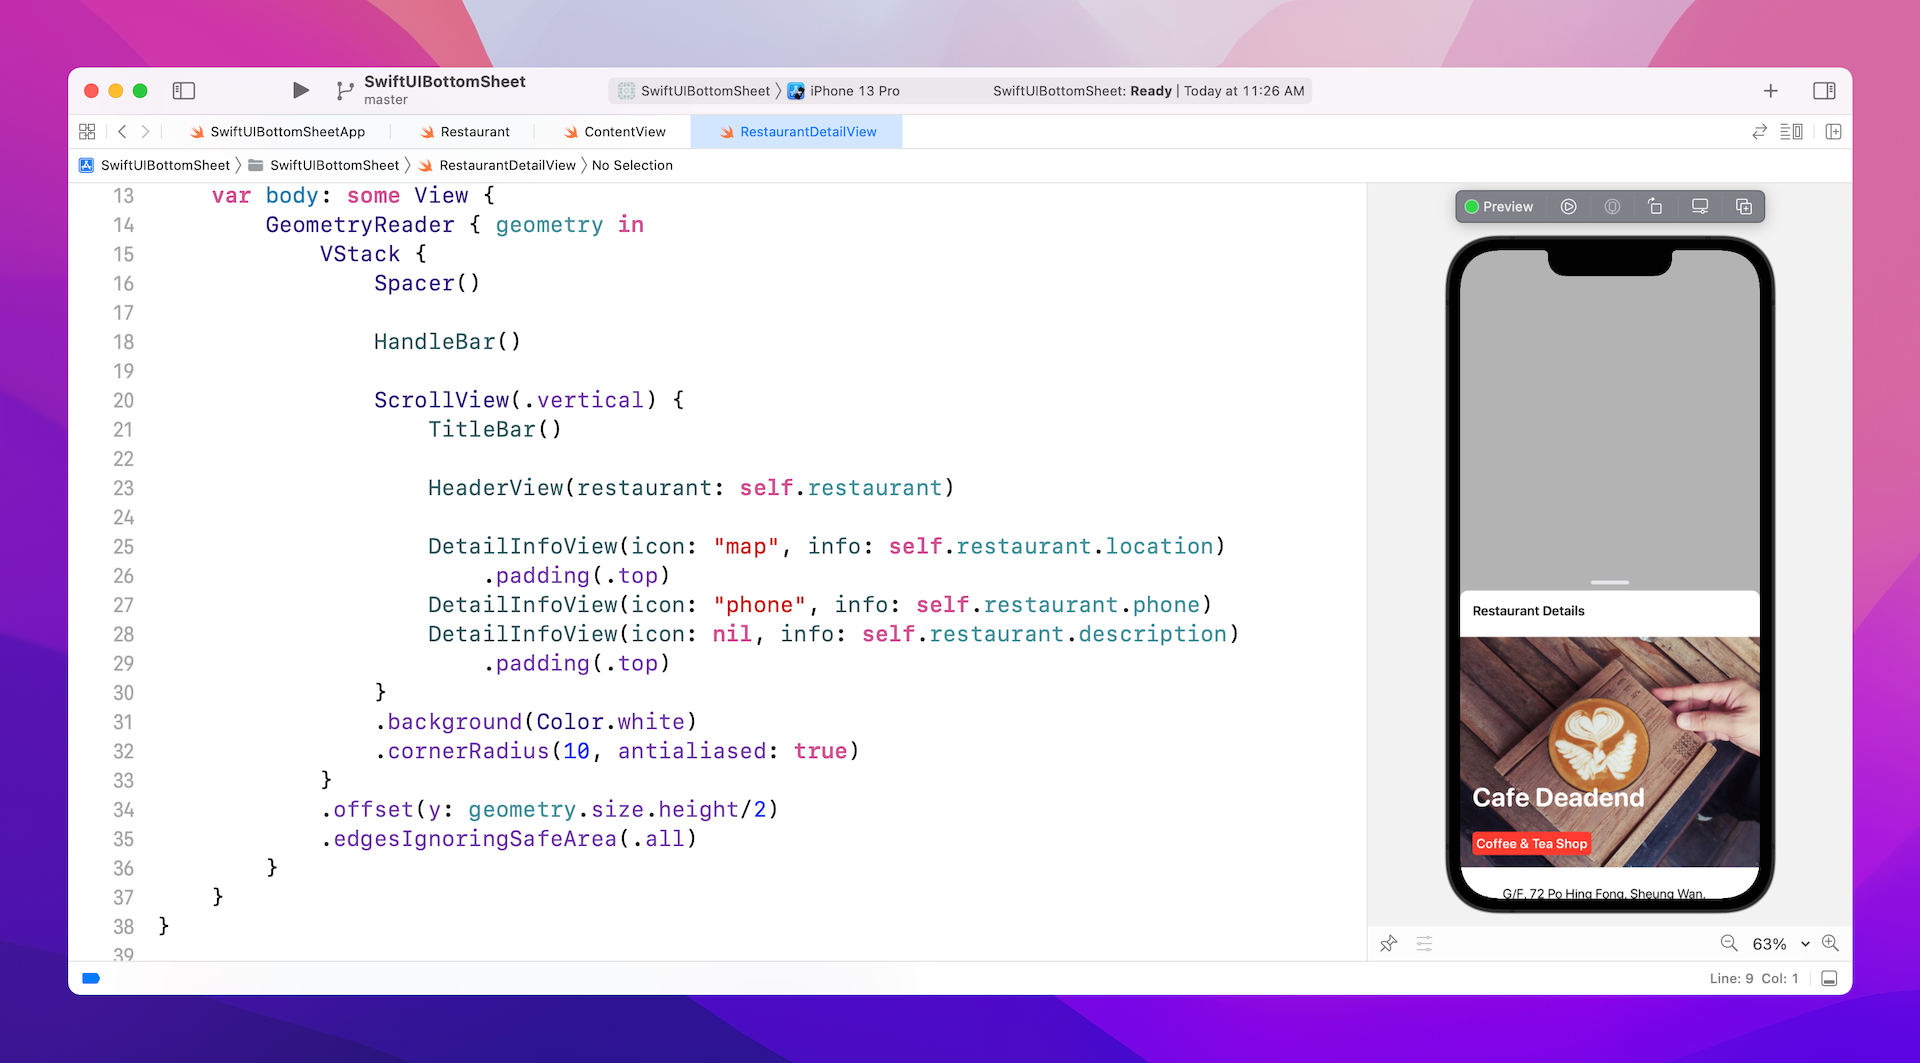Click the .edgesIgnoringSafeArea(.all) line
The width and height of the screenshot is (1920, 1063).
509,839
